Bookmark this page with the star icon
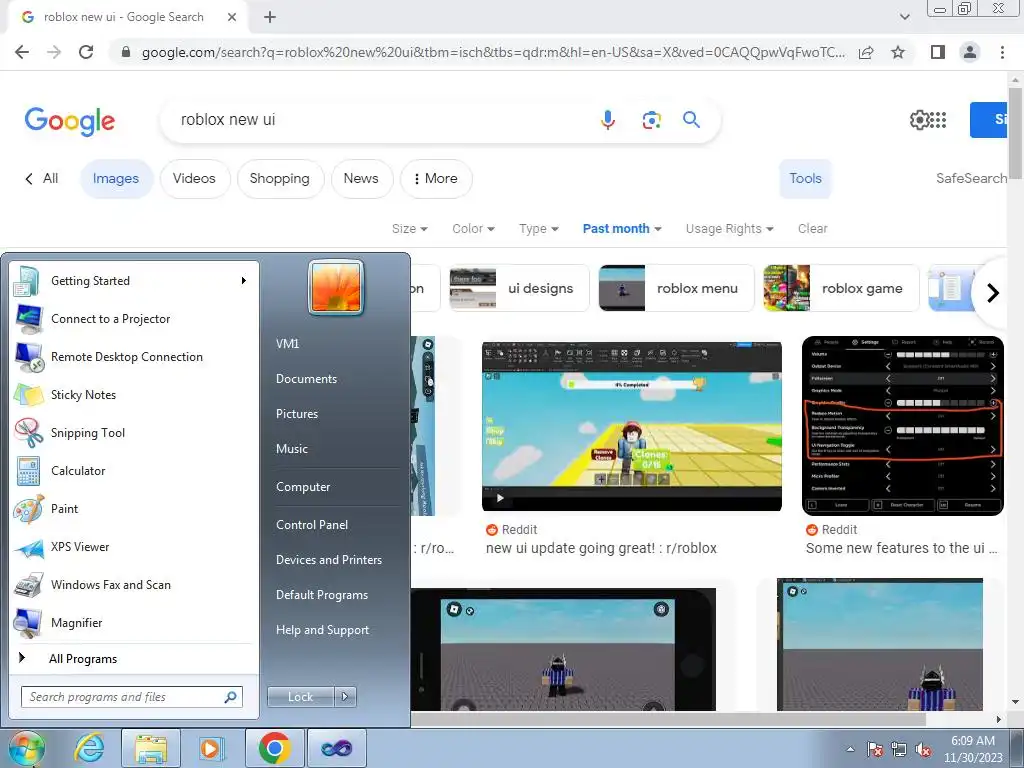 coord(898,52)
